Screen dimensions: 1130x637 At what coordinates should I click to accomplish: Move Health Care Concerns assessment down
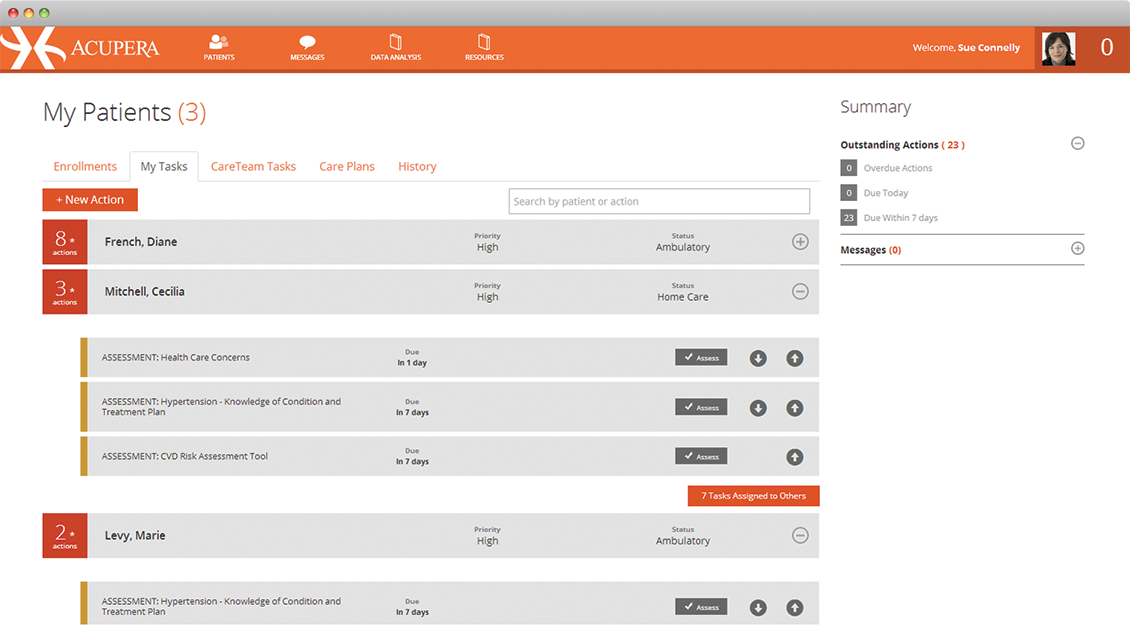click(758, 358)
